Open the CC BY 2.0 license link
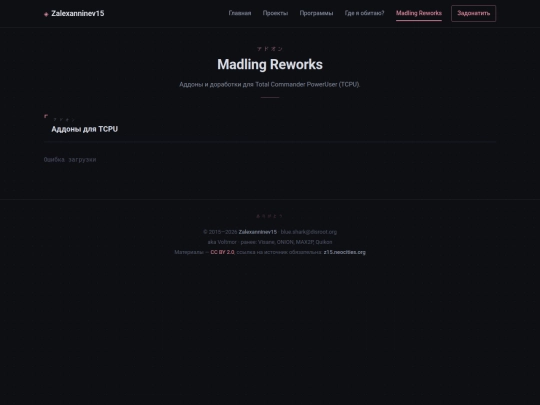 (x=222, y=252)
